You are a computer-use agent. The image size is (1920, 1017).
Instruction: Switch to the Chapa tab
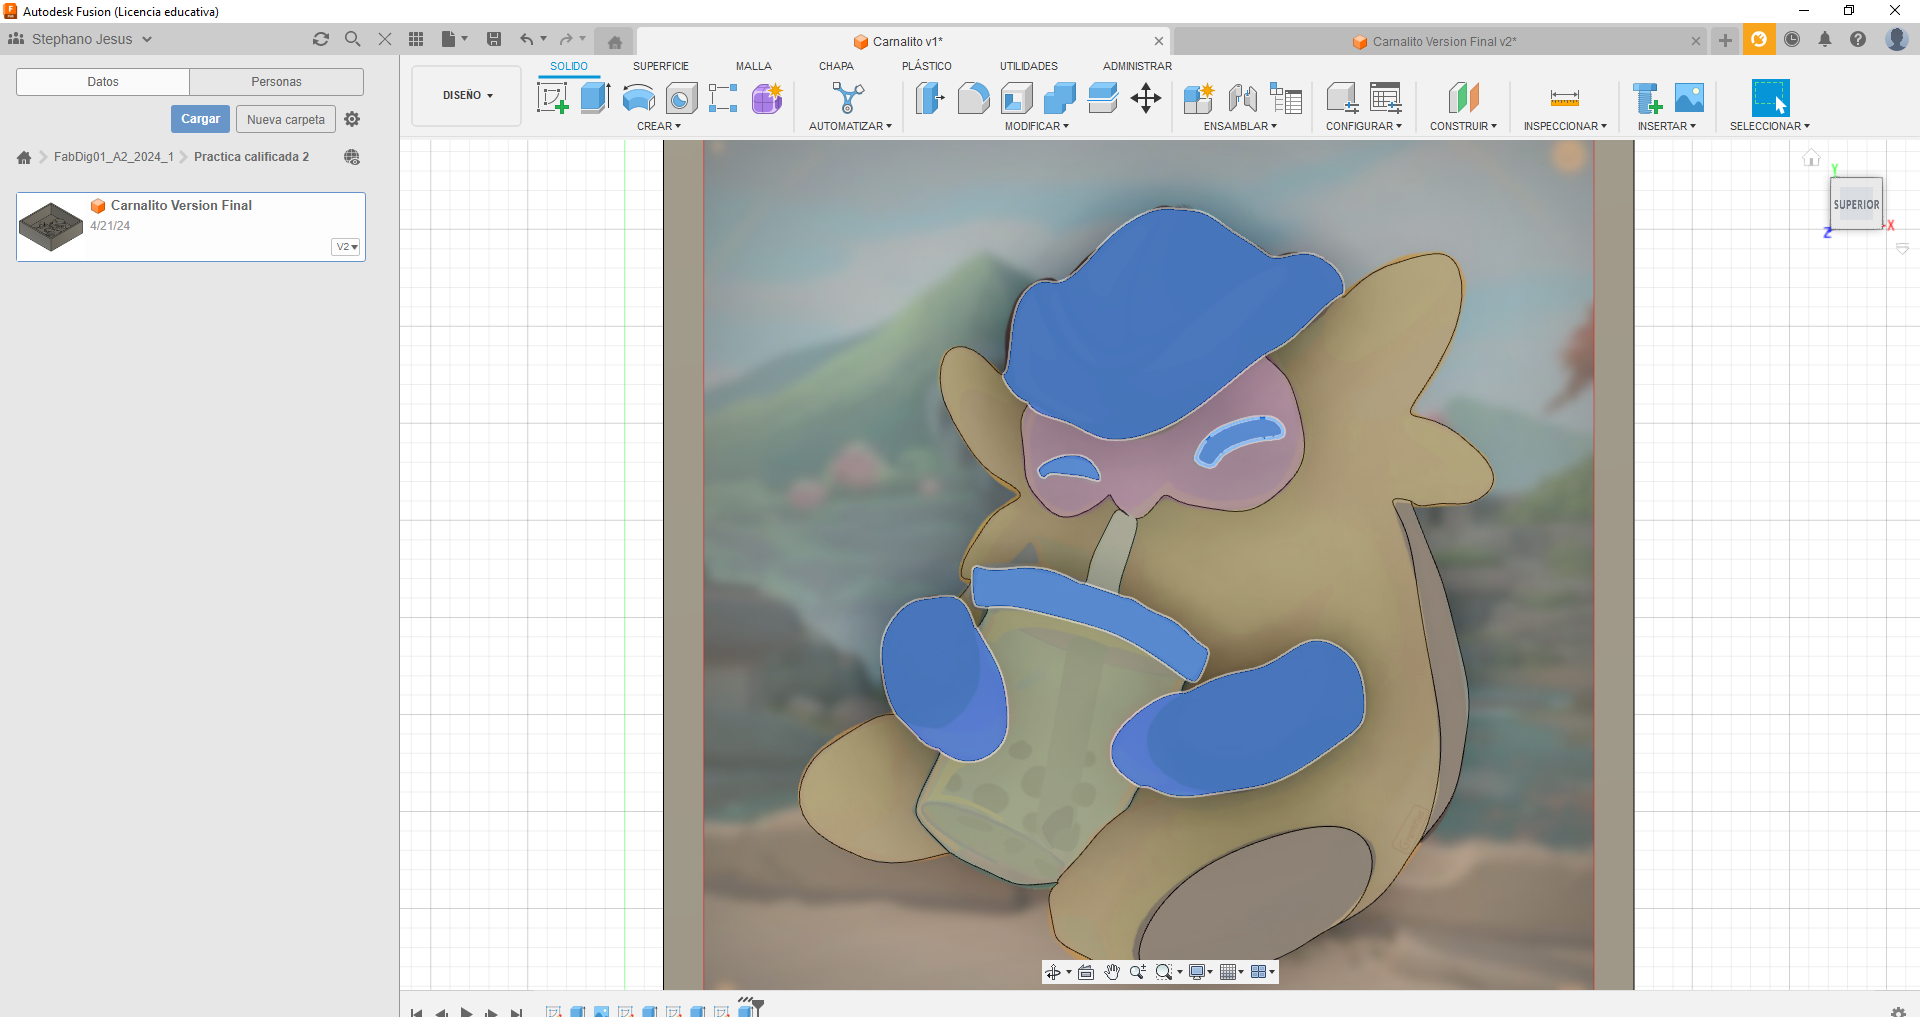[x=836, y=66]
